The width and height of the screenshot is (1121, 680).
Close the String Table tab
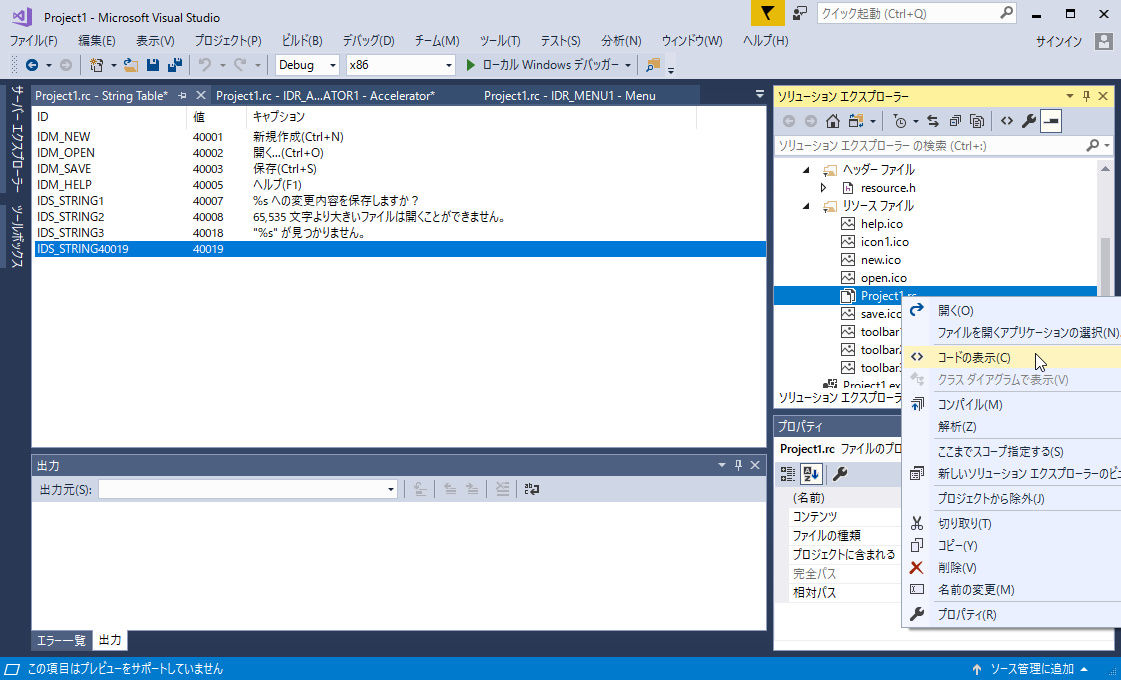[201, 95]
